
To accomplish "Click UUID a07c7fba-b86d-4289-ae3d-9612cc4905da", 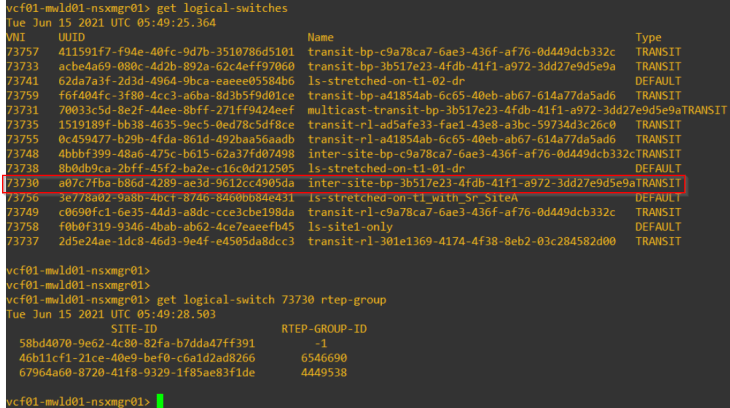I will (176, 183).
